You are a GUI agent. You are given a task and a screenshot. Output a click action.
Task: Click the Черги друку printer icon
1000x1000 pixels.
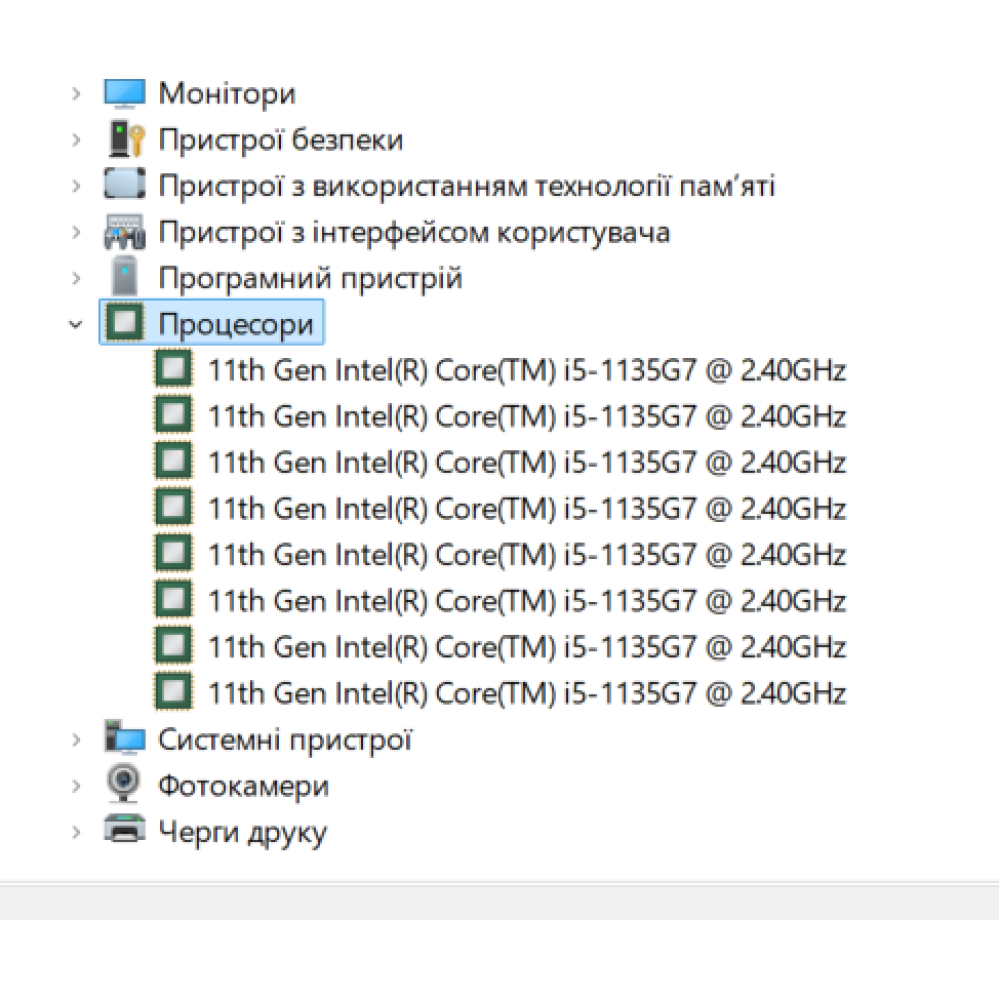tap(125, 831)
